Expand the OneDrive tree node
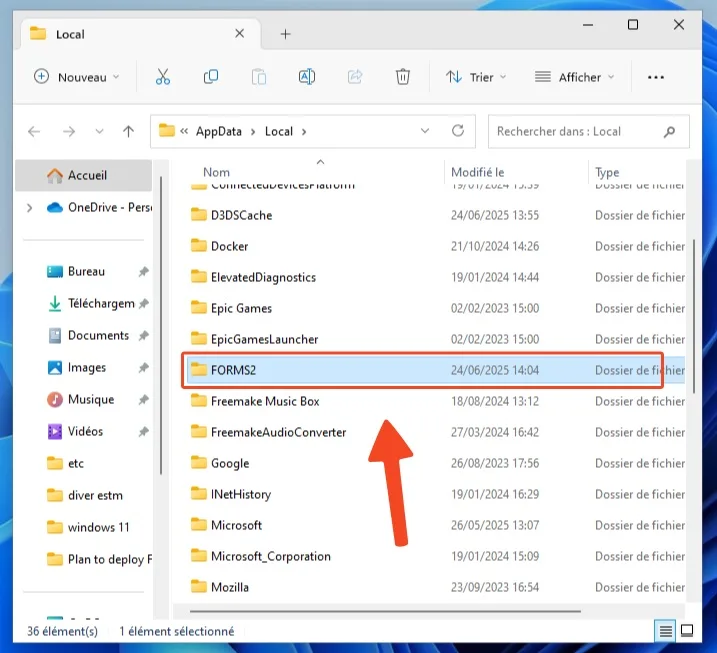 tap(29, 208)
